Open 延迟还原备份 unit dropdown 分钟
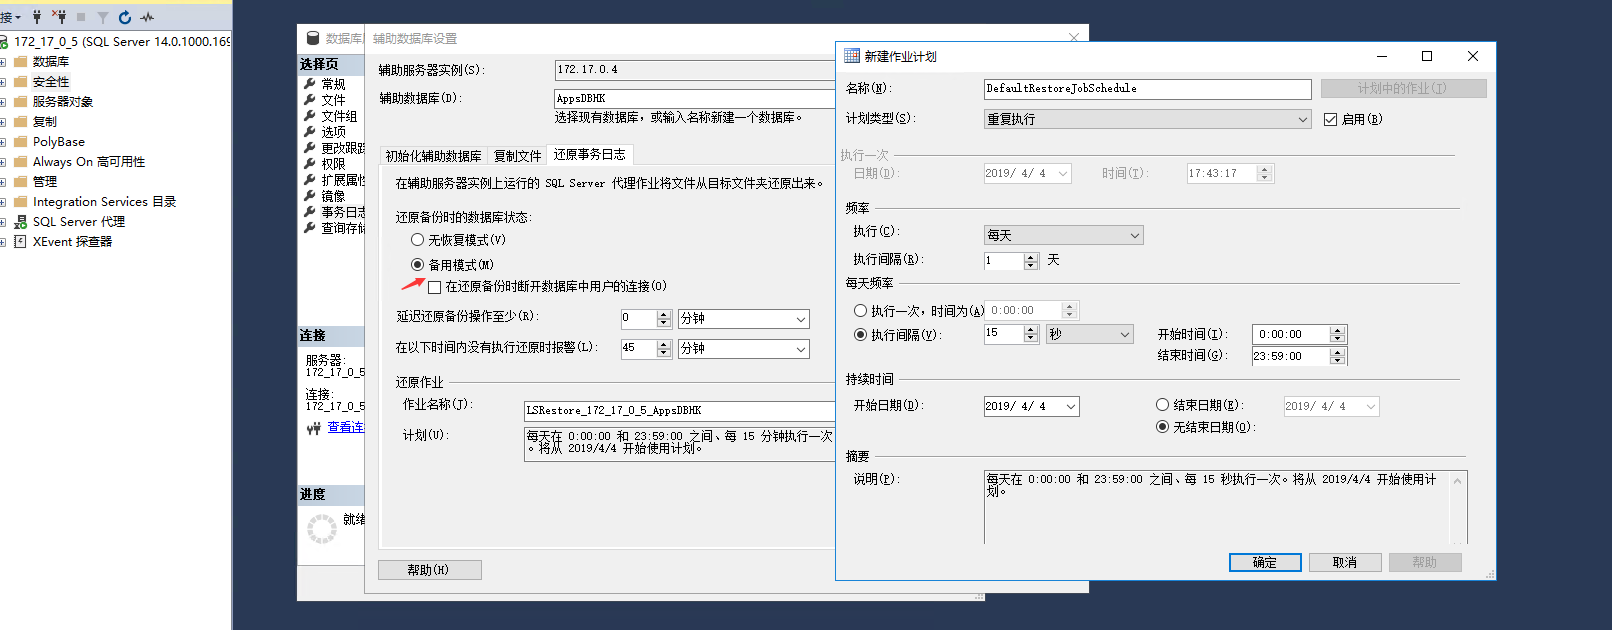The height and width of the screenshot is (630, 1612). pyautogui.click(x=744, y=319)
